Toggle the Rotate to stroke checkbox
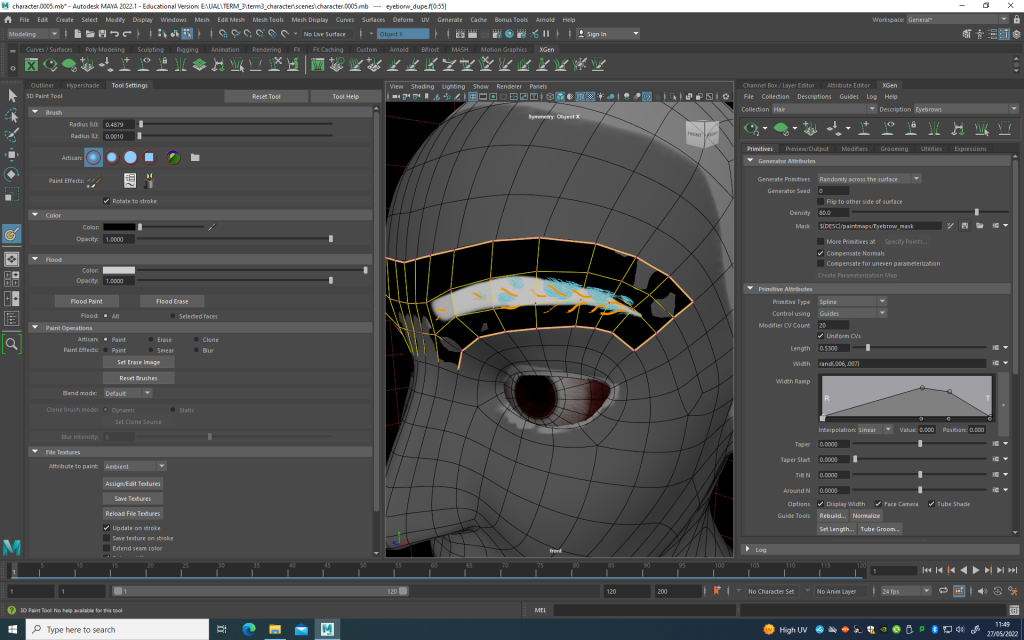This screenshot has width=1024, height=640. [106, 201]
